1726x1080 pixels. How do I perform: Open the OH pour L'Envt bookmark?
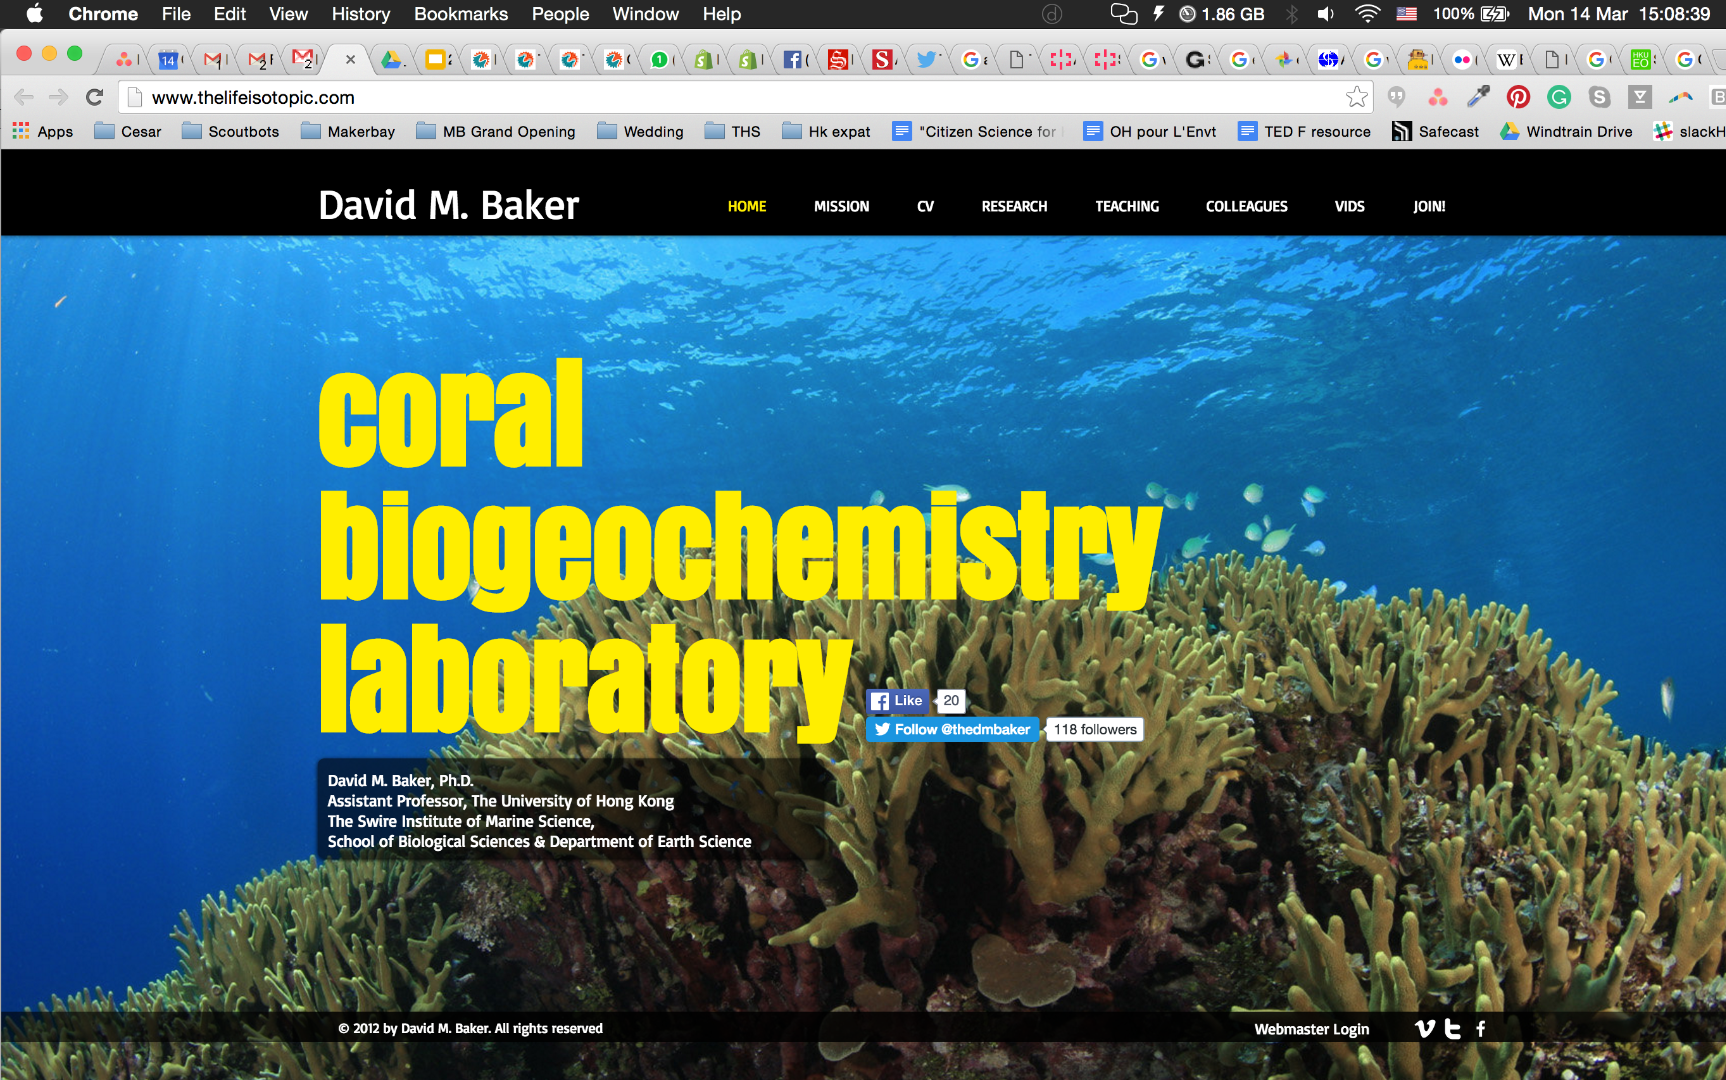click(1150, 131)
